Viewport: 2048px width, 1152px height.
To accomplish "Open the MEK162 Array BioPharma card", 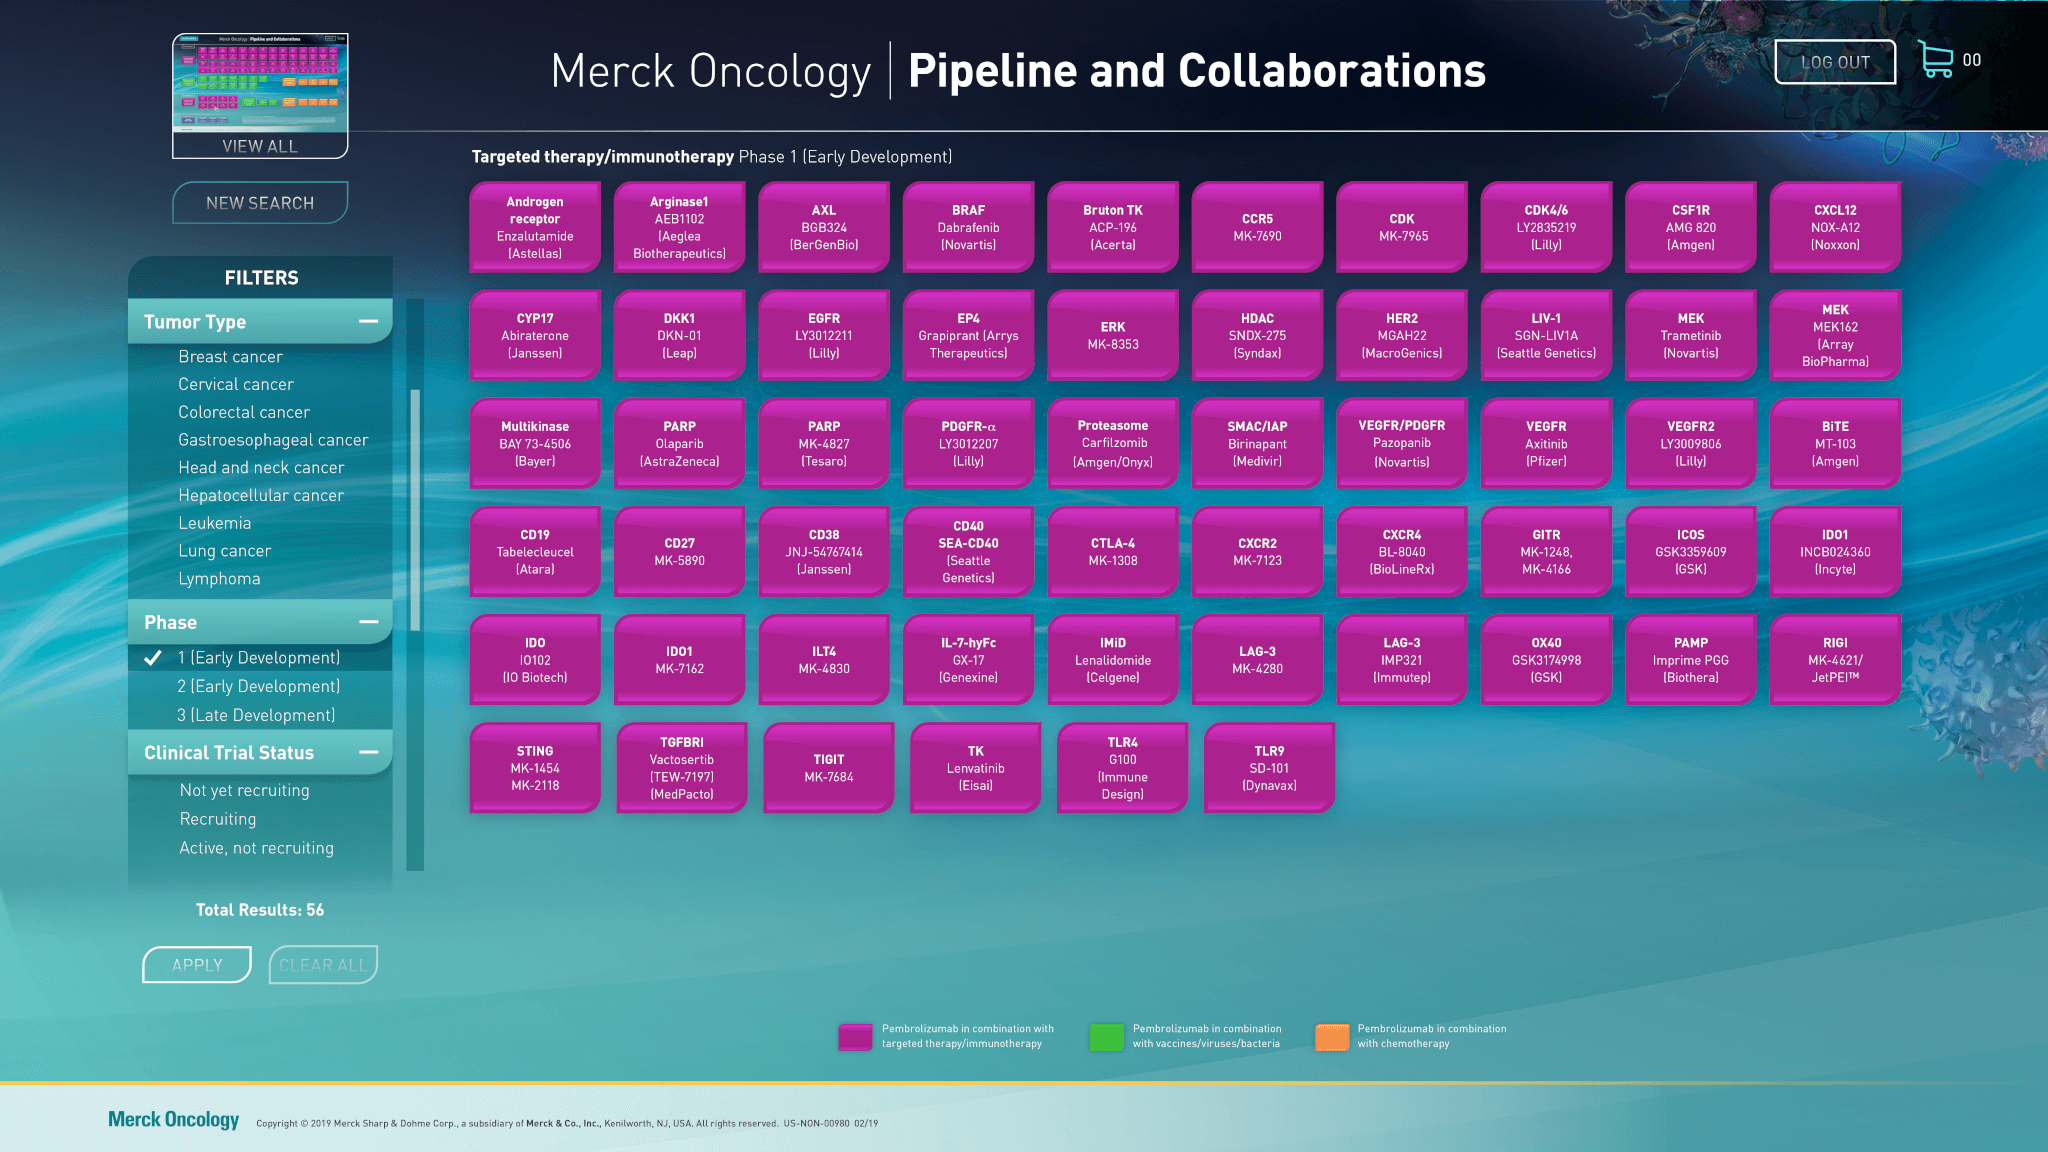I will 1835,335.
